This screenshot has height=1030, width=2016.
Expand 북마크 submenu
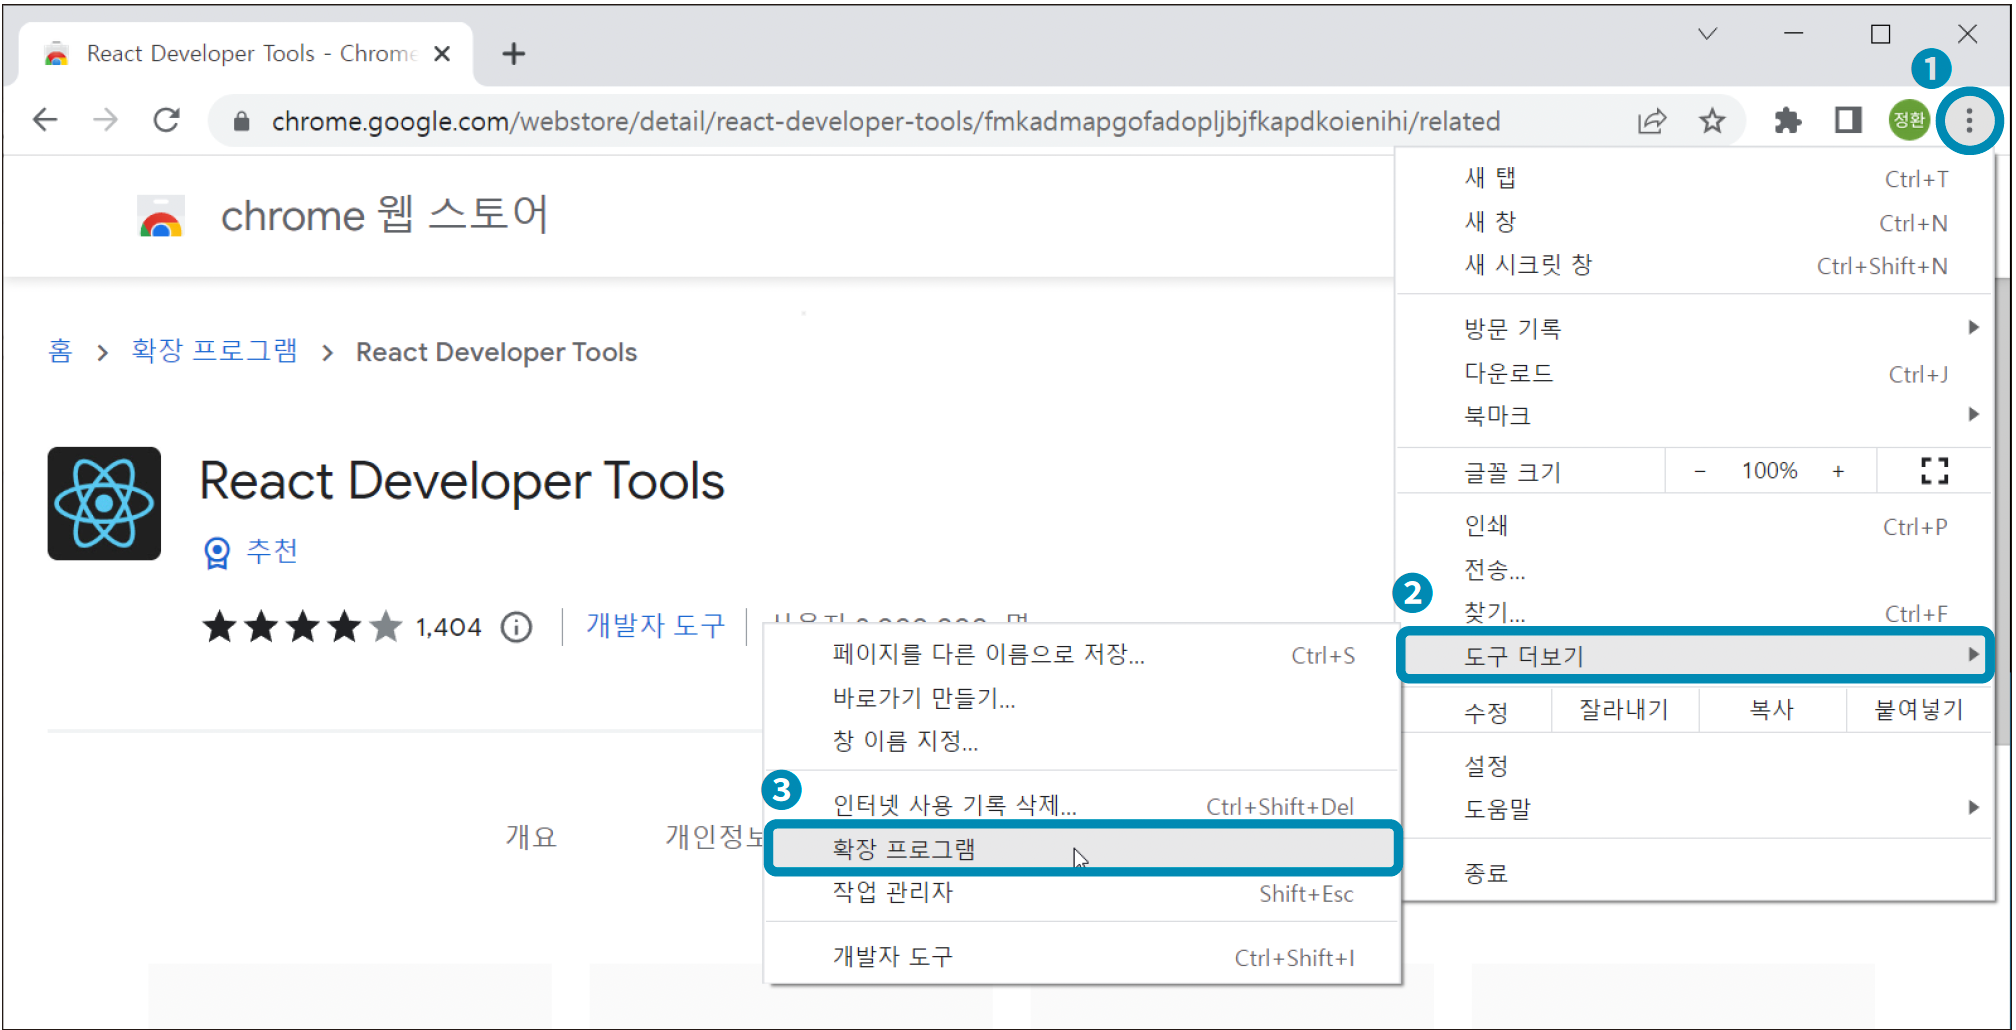coord(1695,415)
